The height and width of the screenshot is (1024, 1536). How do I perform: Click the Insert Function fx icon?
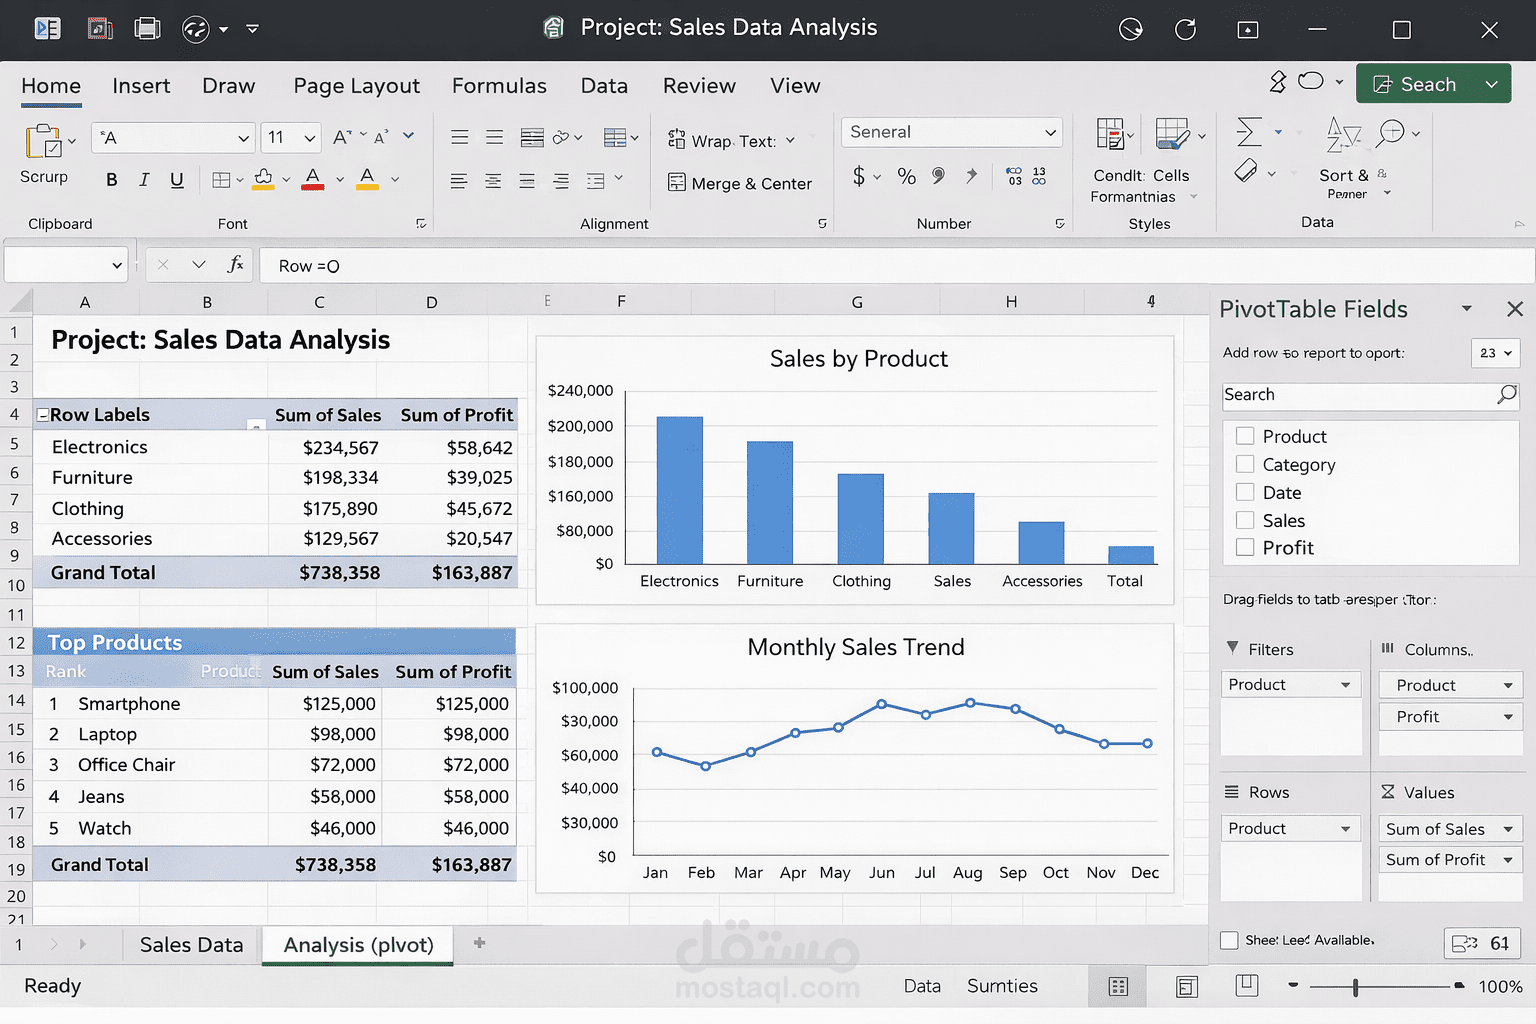click(x=236, y=265)
